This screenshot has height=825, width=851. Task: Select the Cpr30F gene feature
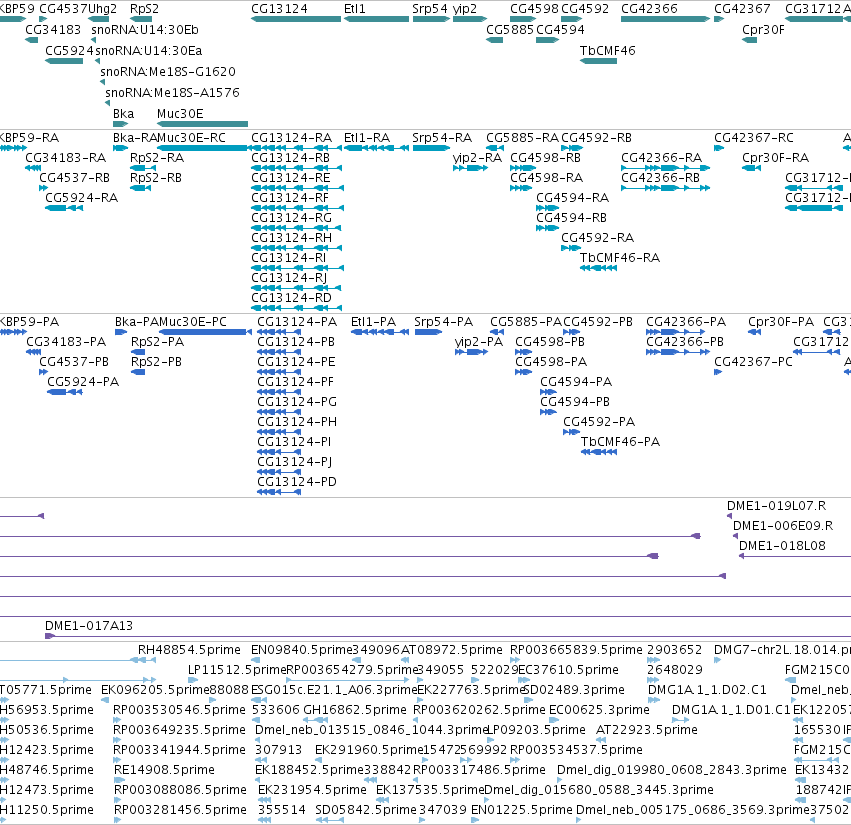(x=750, y=40)
